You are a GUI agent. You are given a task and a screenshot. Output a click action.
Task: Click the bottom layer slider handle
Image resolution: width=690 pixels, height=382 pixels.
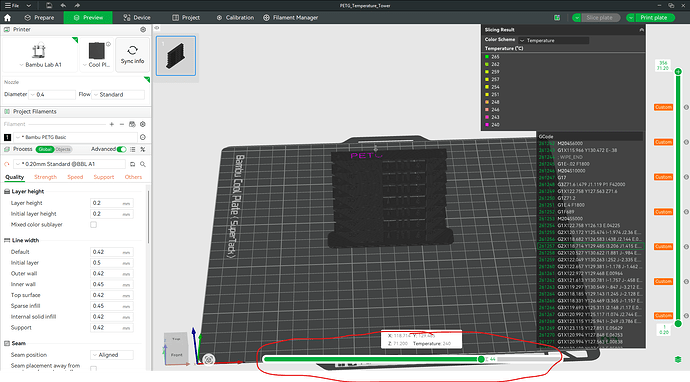click(678, 323)
